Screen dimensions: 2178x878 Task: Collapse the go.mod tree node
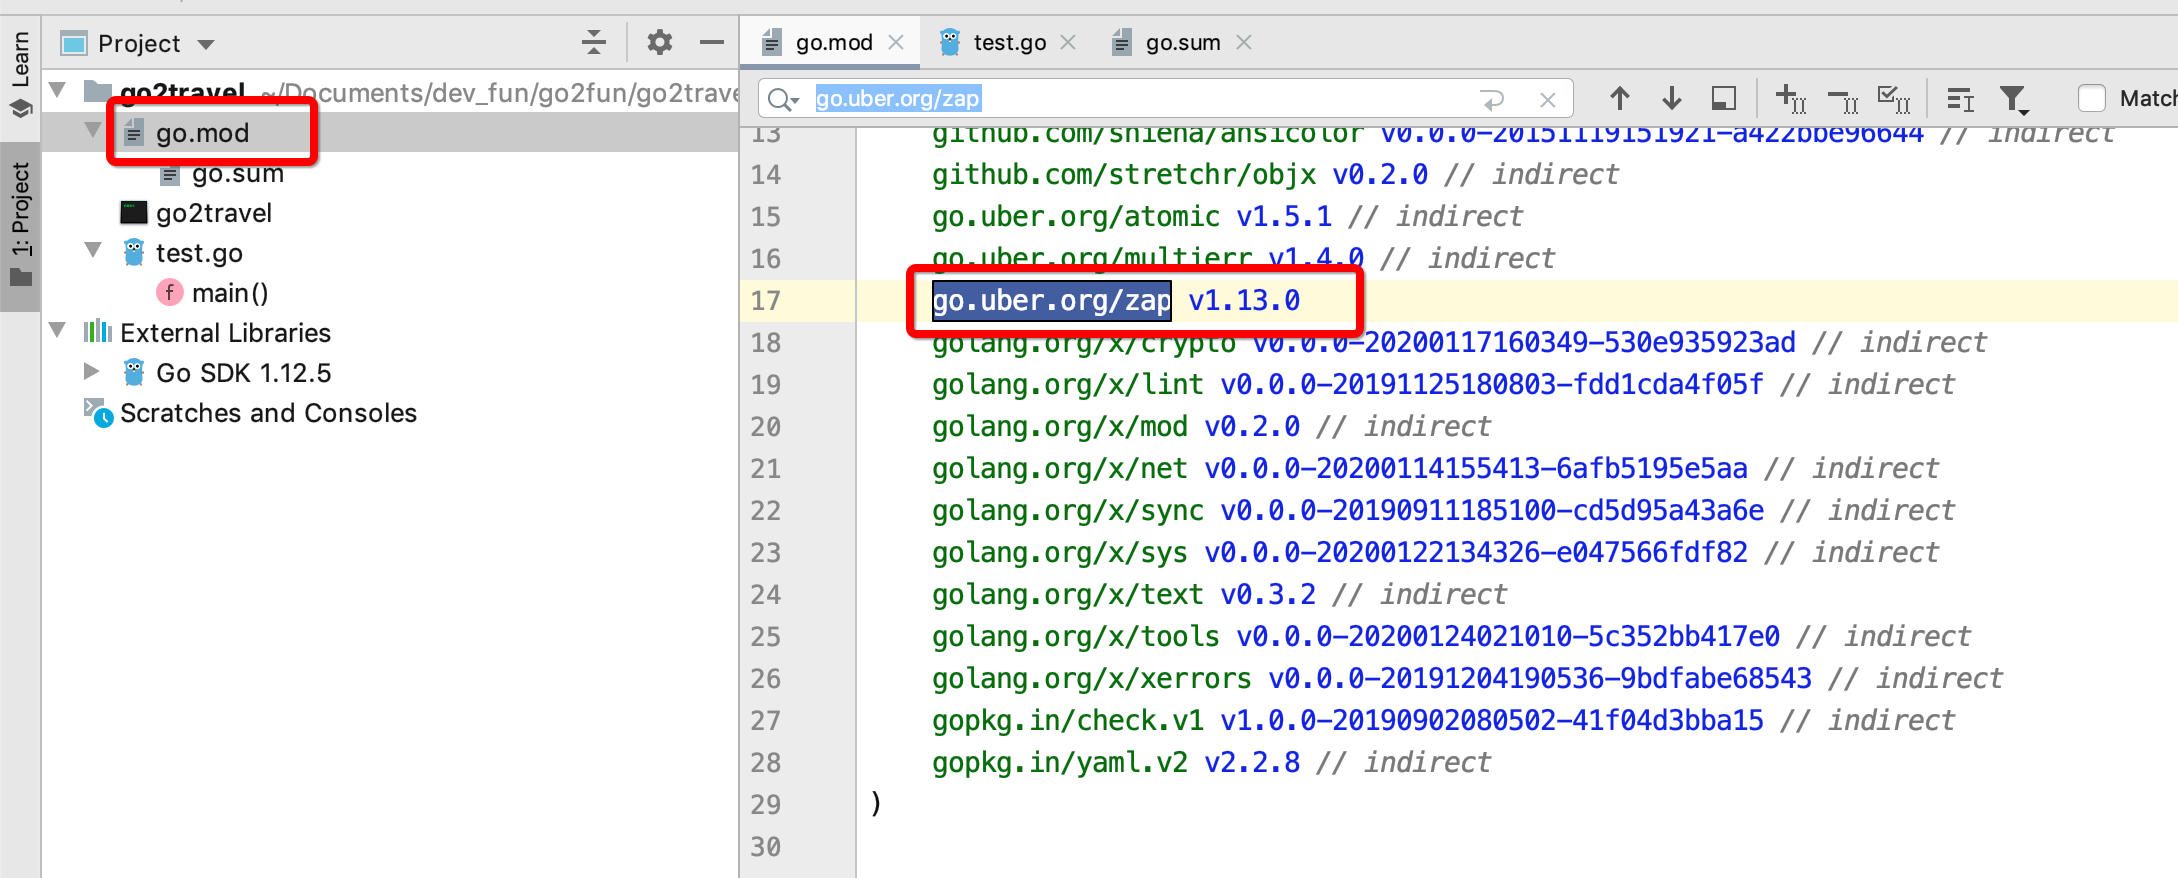click(x=93, y=131)
